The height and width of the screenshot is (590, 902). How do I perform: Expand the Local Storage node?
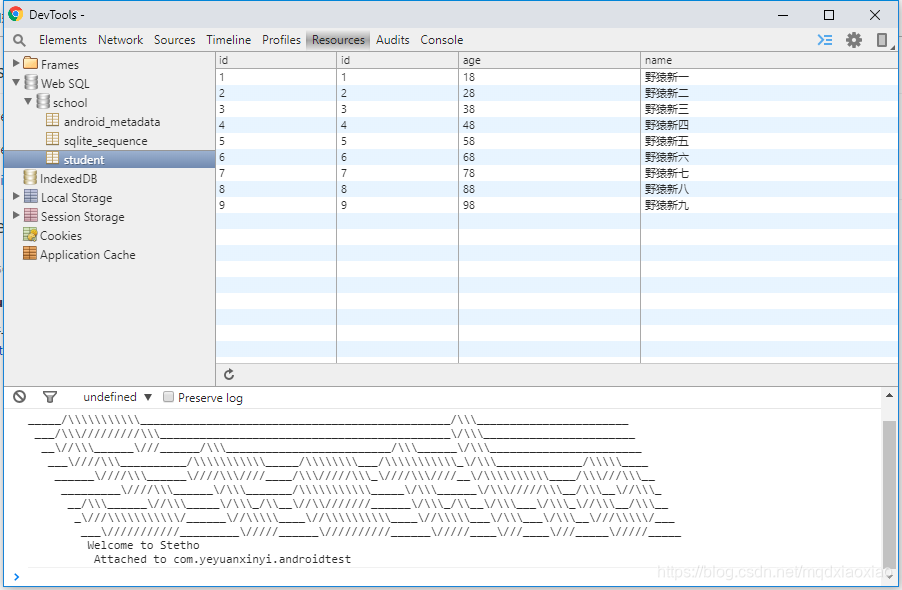(x=16, y=196)
